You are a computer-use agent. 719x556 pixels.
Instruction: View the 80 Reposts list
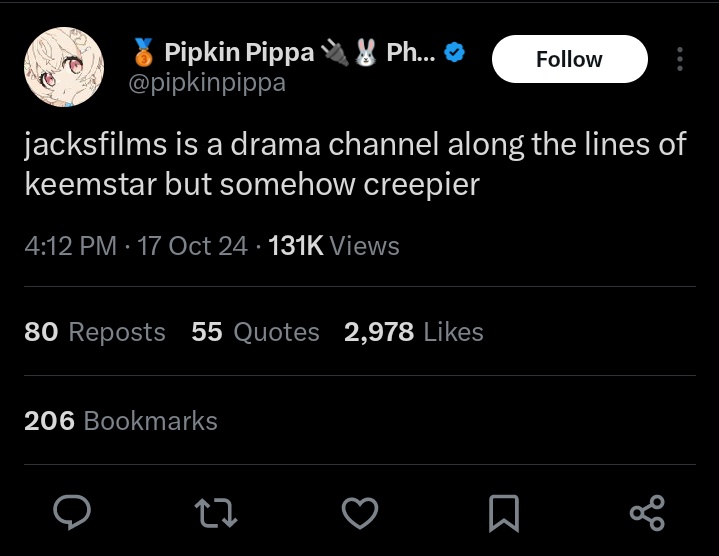[x=95, y=331]
